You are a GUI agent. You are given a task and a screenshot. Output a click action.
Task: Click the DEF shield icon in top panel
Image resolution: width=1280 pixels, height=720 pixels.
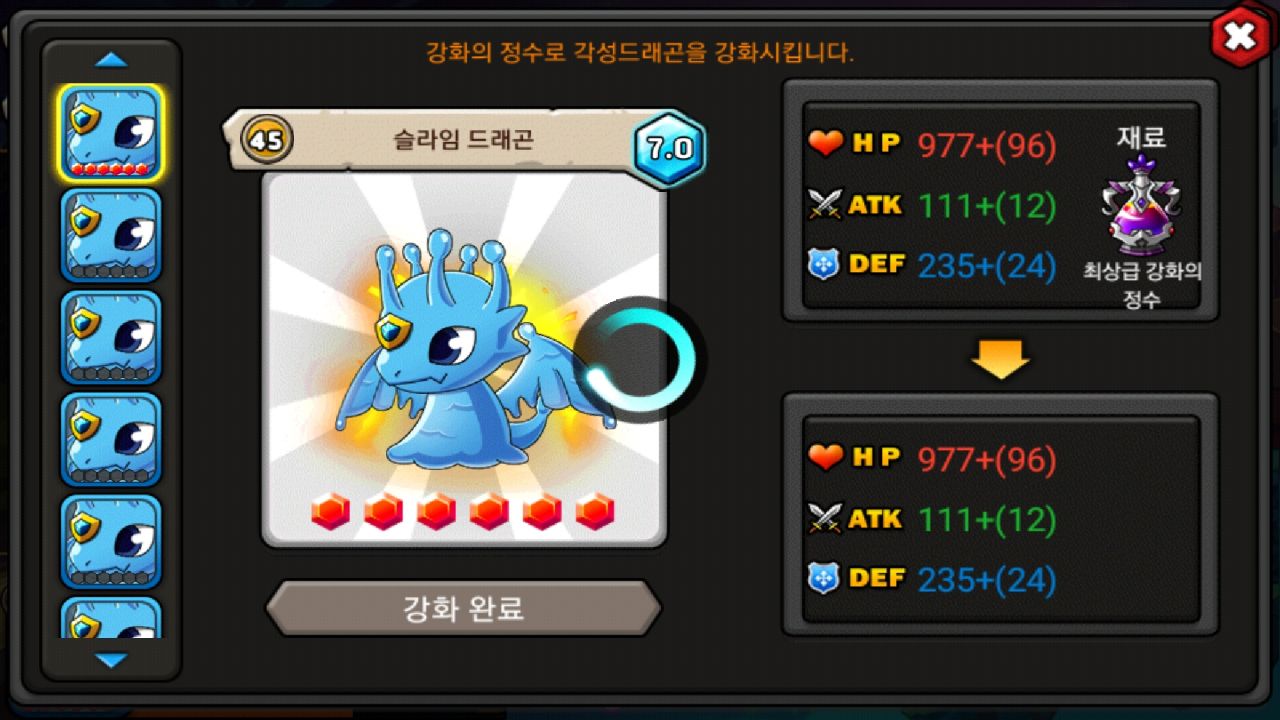[823, 265]
